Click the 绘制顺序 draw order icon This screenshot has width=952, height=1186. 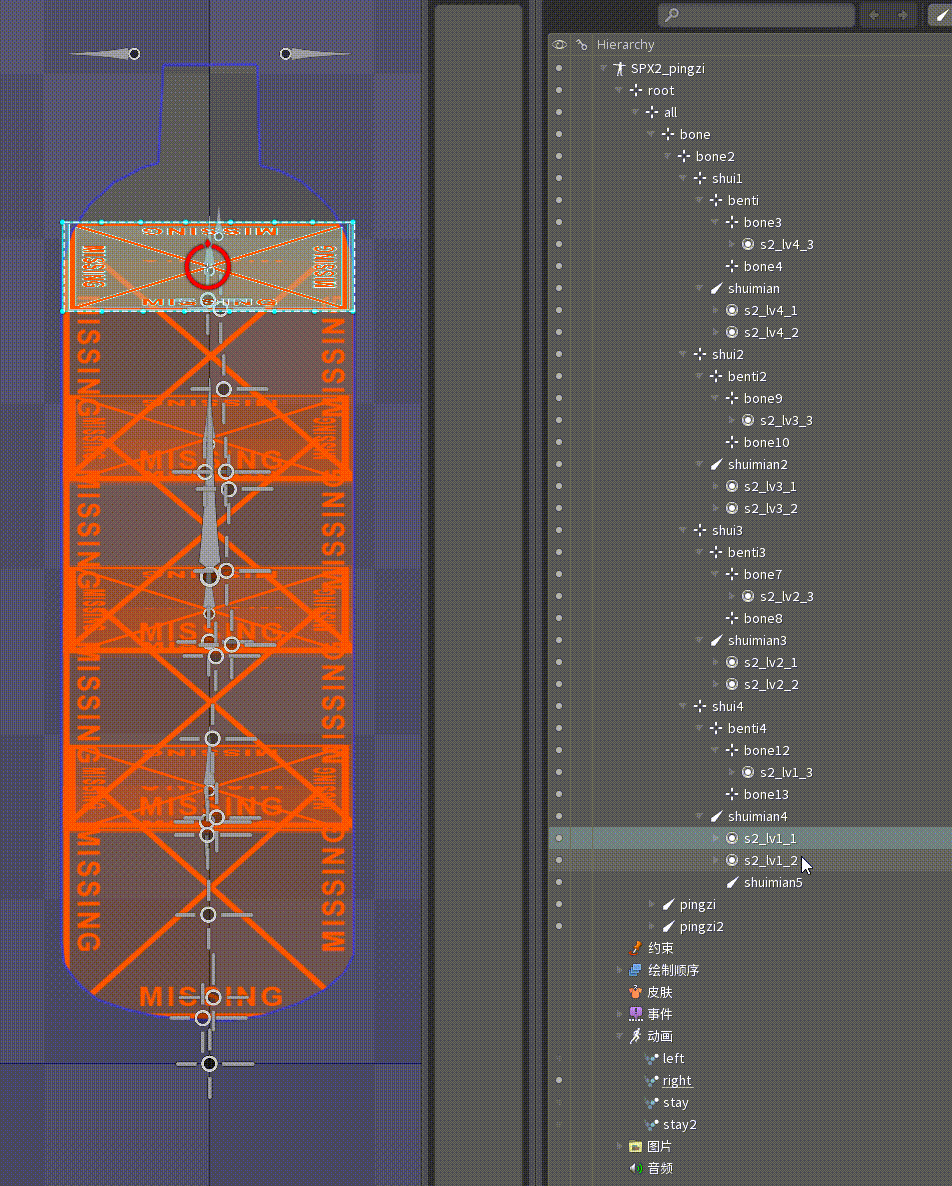coord(636,969)
